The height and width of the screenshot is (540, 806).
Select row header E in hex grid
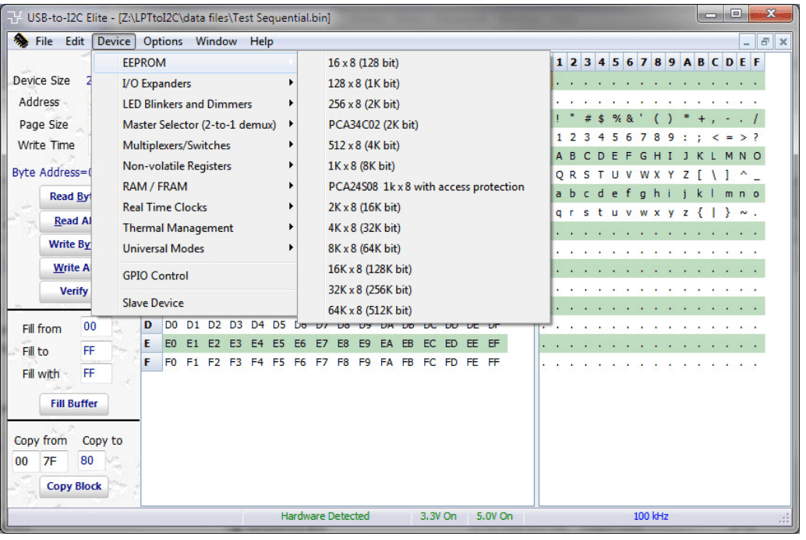click(x=148, y=343)
